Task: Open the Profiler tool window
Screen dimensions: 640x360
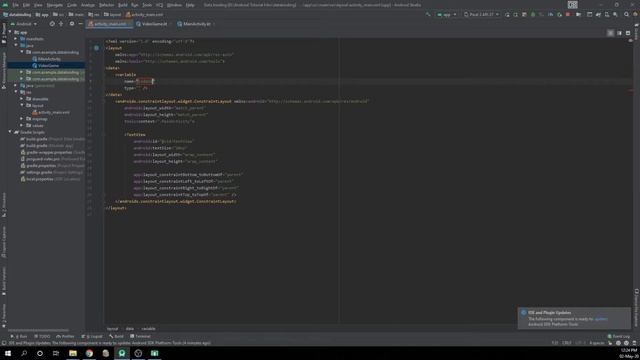Action: [x=65, y=336]
